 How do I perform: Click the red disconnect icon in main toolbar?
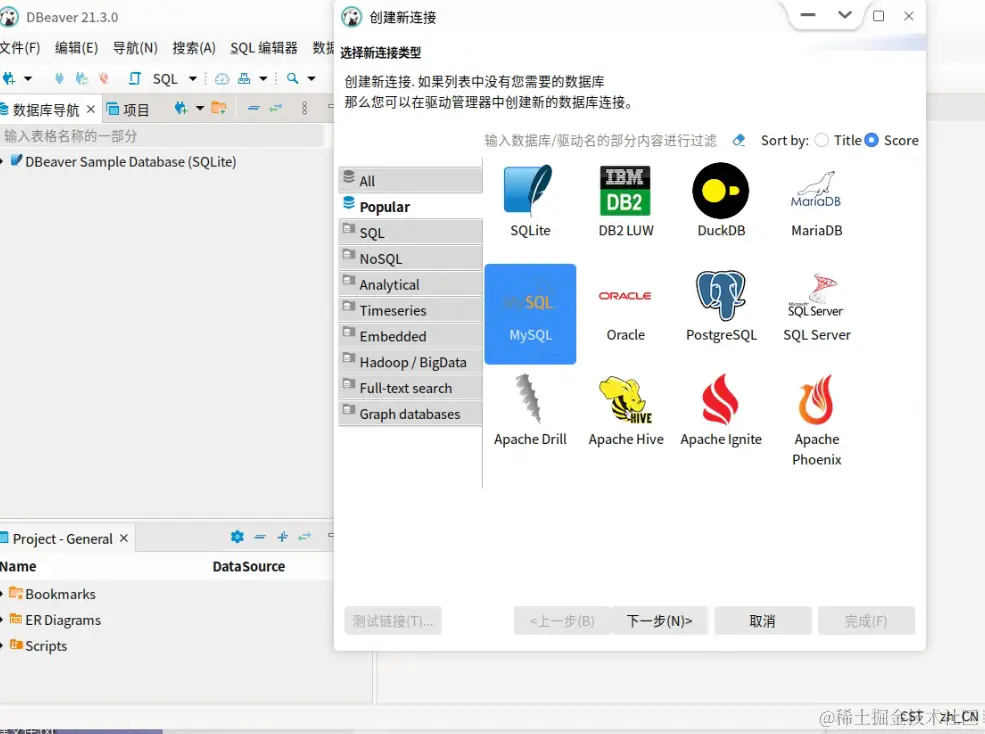click(104, 79)
